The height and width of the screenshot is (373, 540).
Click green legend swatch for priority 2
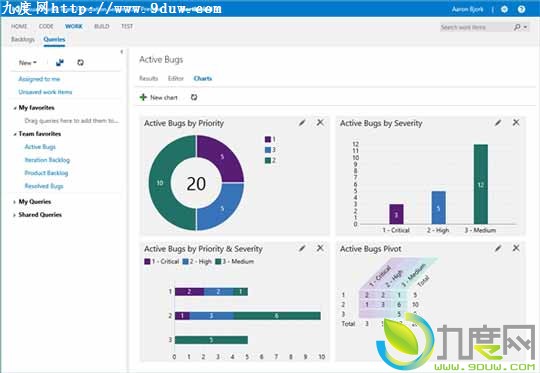(x=268, y=160)
